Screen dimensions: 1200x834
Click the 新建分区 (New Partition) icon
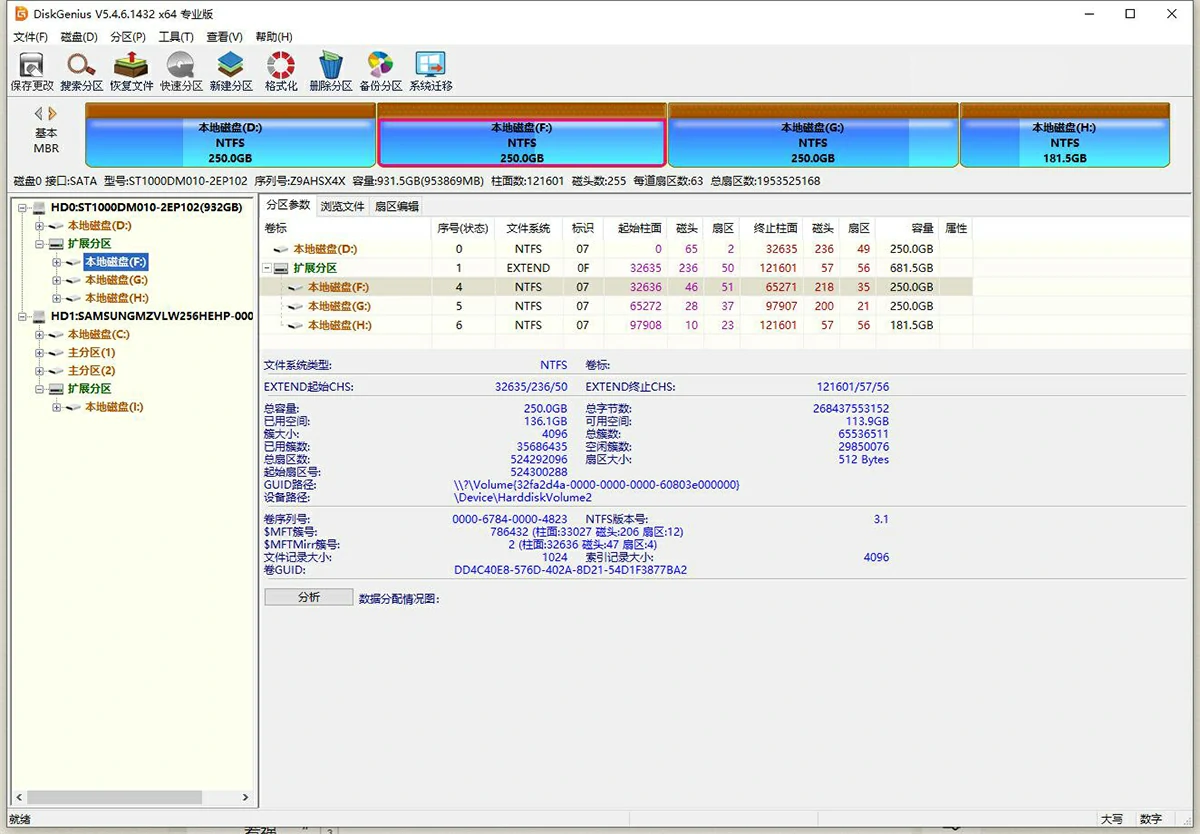[x=231, y=68]
